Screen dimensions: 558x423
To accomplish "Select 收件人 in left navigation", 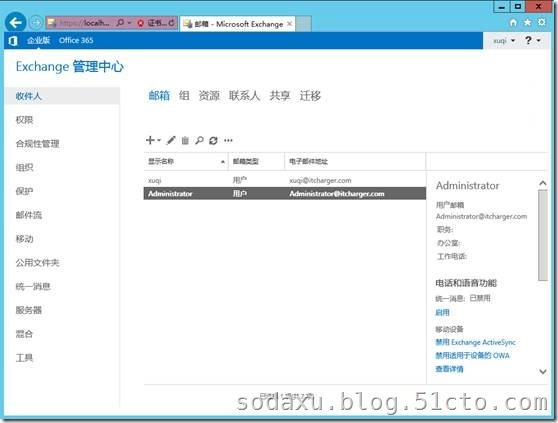I will pos(62,96).
